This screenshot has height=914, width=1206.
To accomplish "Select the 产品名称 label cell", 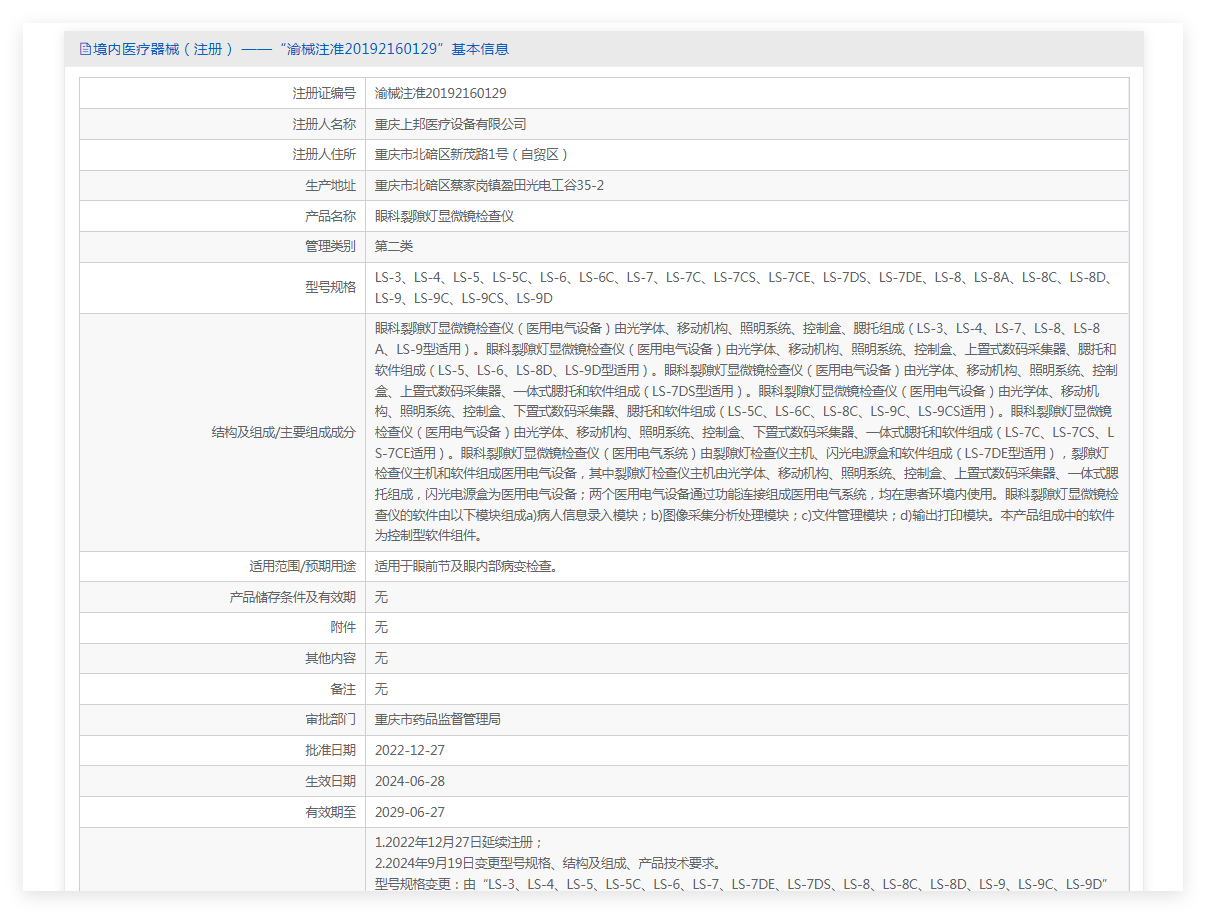I will [223, 216].
